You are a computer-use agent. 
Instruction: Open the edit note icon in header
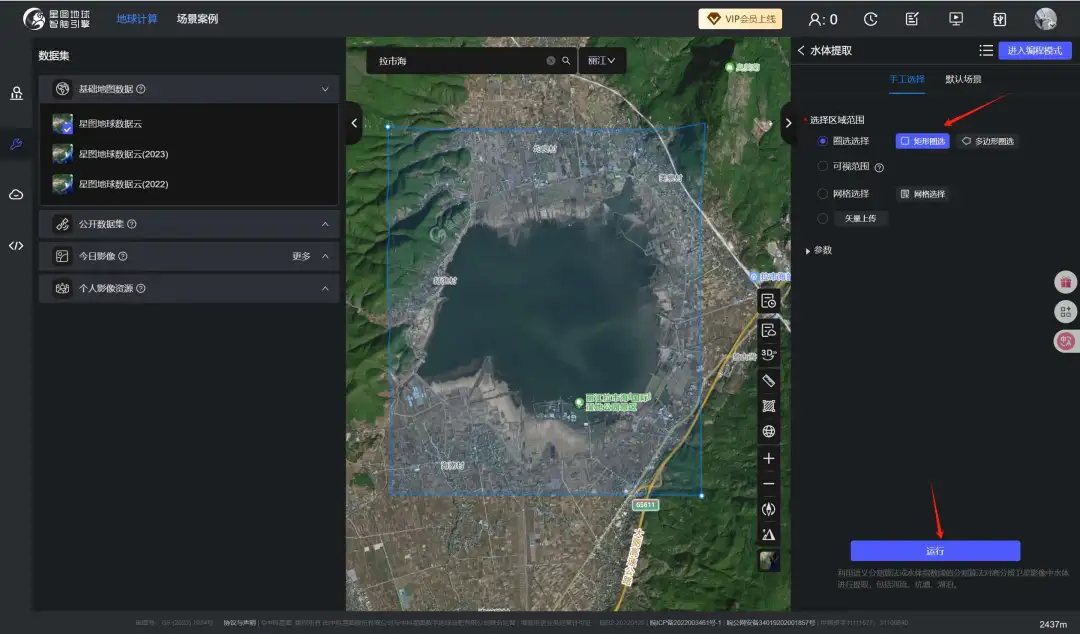912,19
